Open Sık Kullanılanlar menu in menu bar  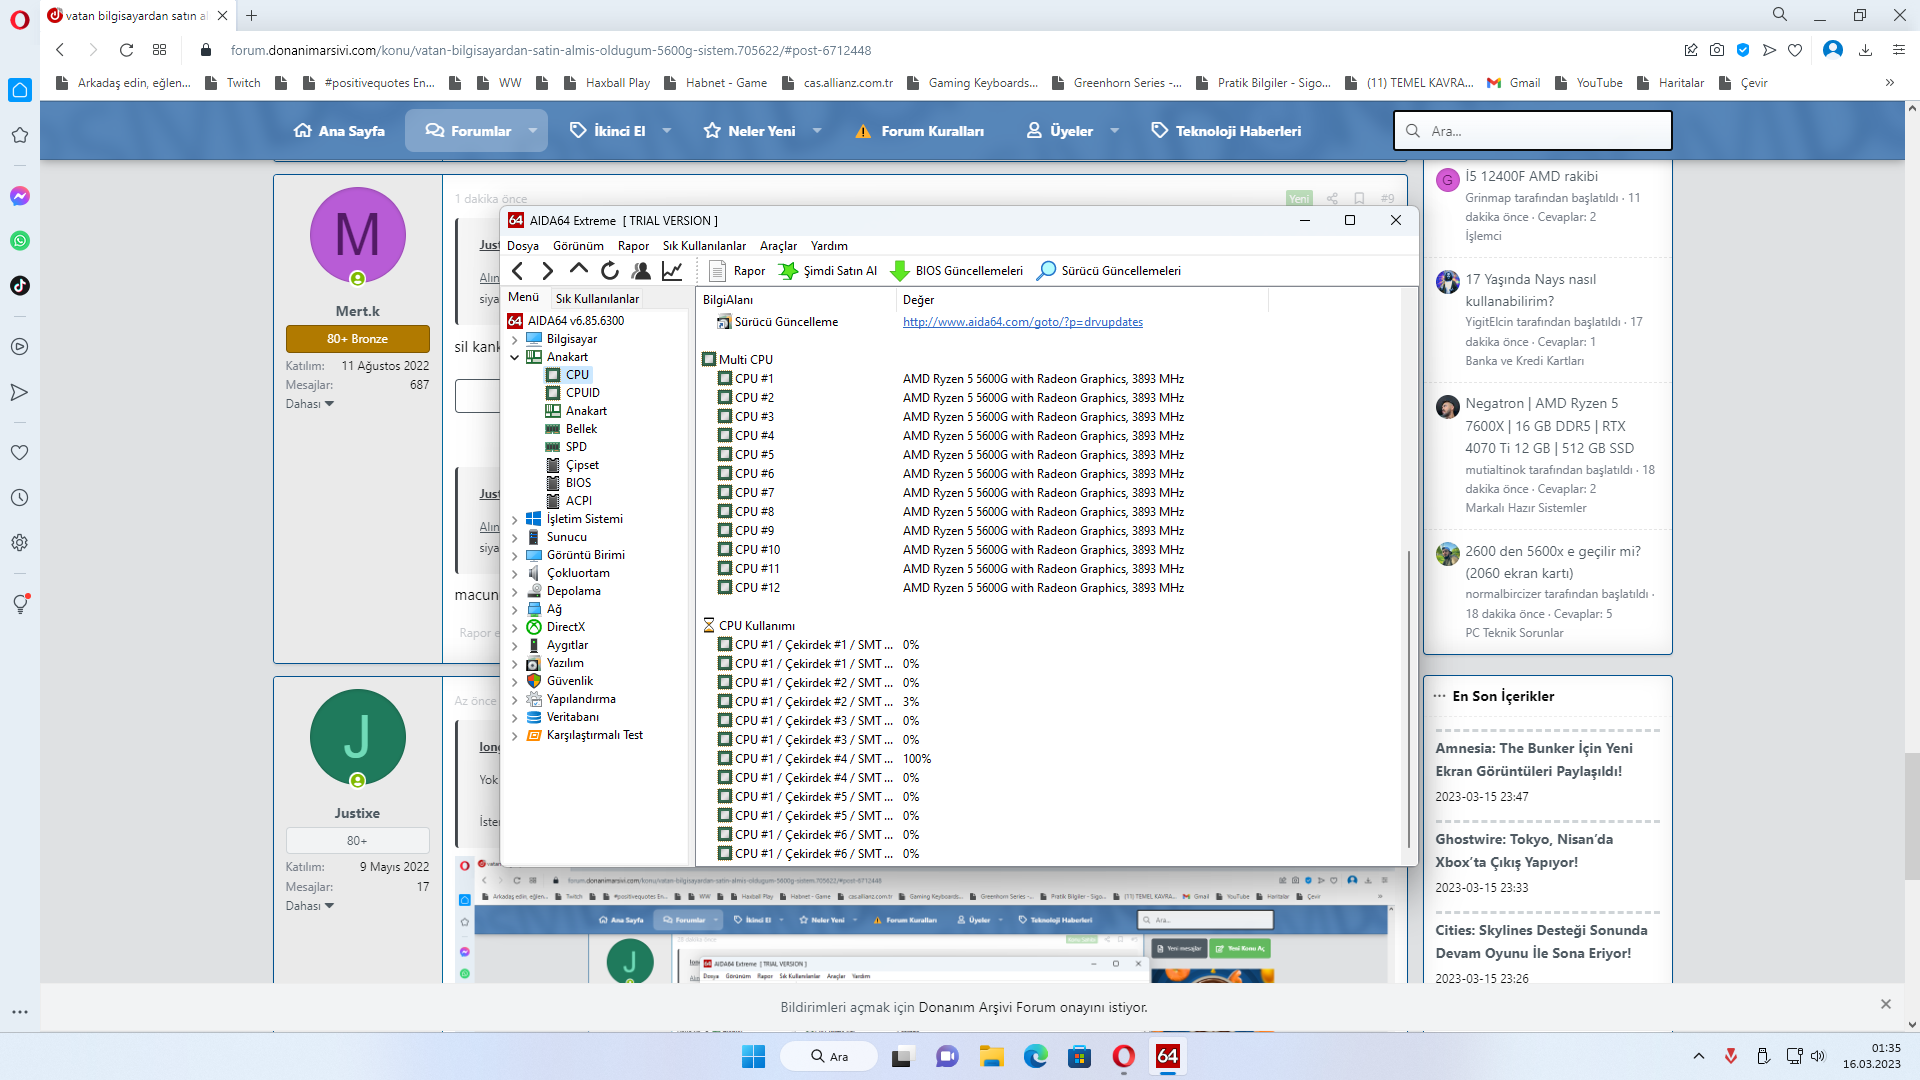[x=704, y=245]
